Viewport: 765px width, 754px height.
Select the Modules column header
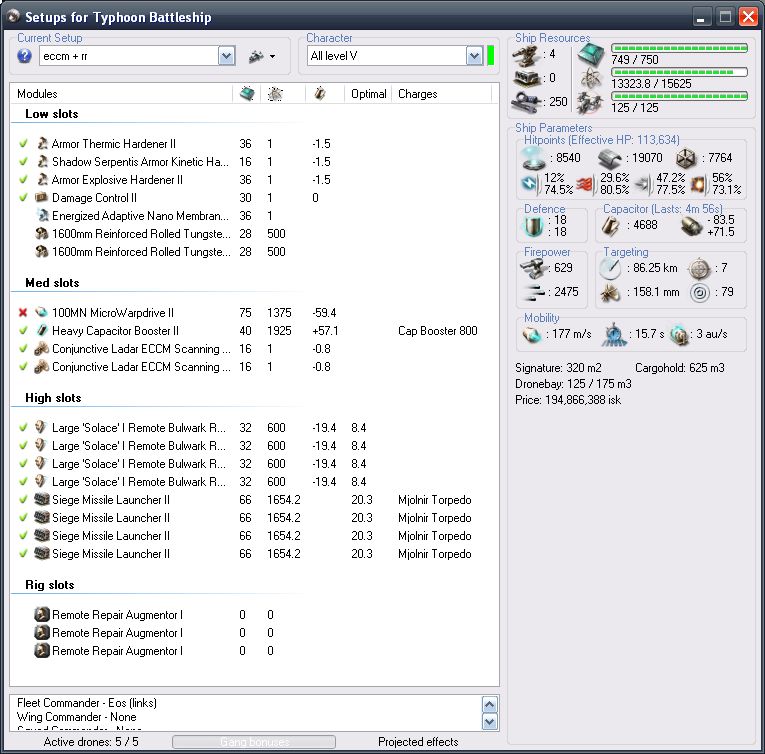(37, 94)
